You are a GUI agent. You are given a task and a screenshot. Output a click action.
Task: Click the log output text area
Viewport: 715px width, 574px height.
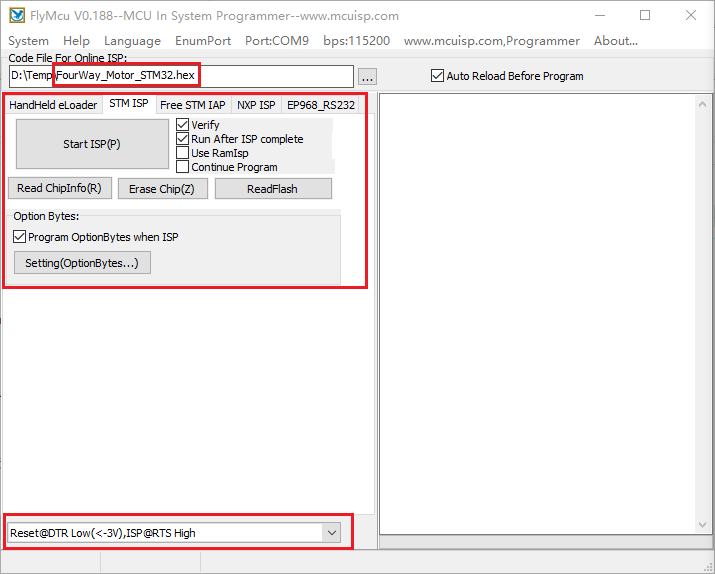click(x=538, y=315)
